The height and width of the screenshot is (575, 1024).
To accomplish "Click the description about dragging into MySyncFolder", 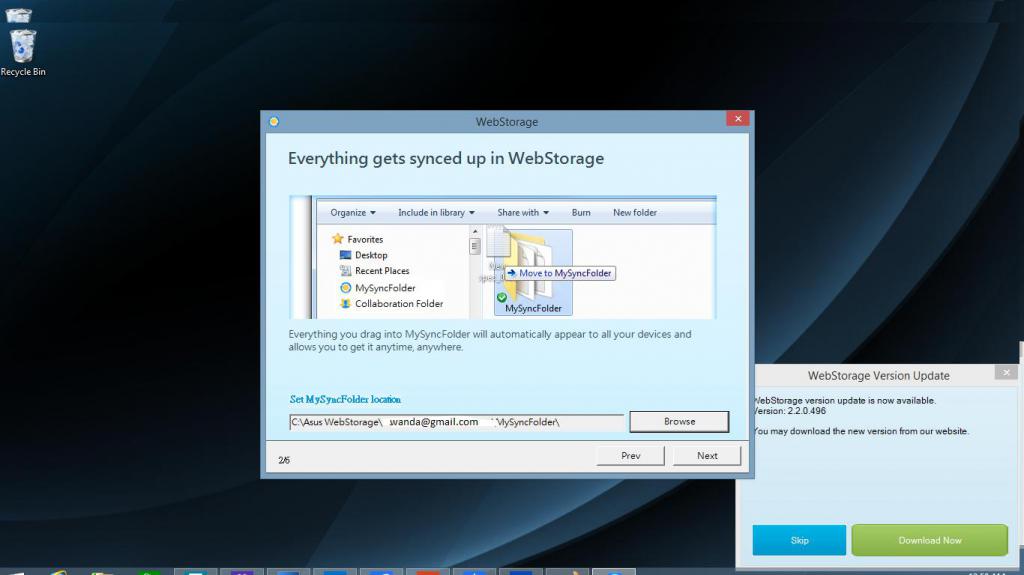I will coord(490,340).
